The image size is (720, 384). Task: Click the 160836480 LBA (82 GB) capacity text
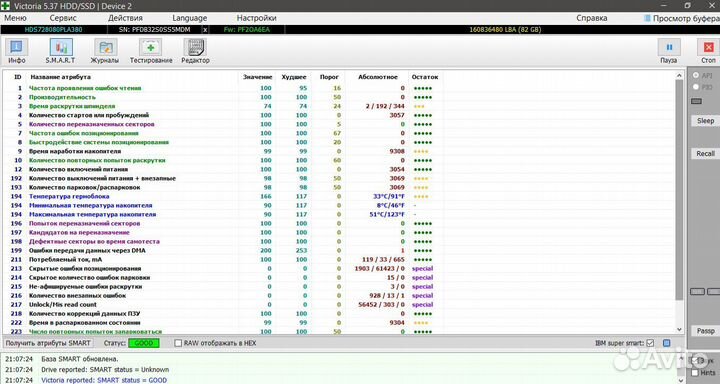coord(505,29)
